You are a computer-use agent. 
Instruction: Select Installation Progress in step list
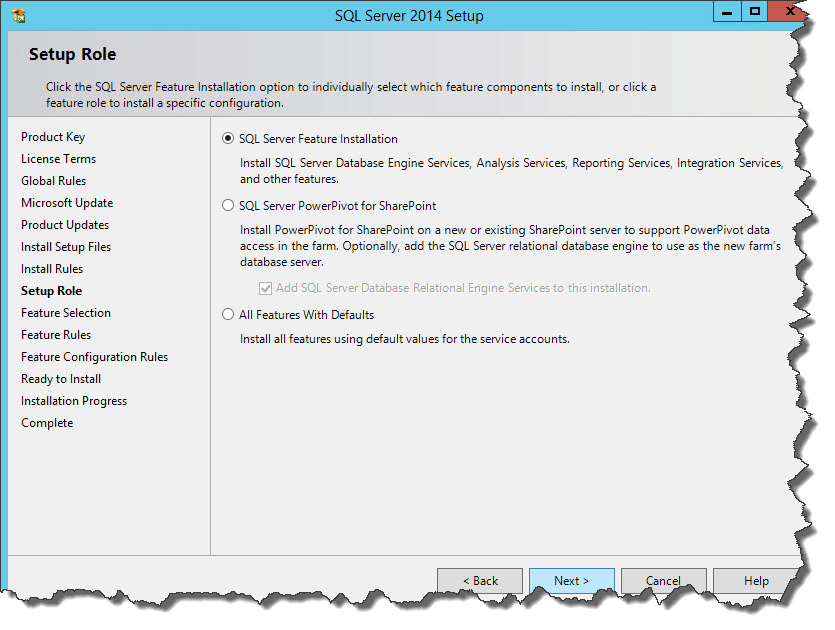coord(74,401)
